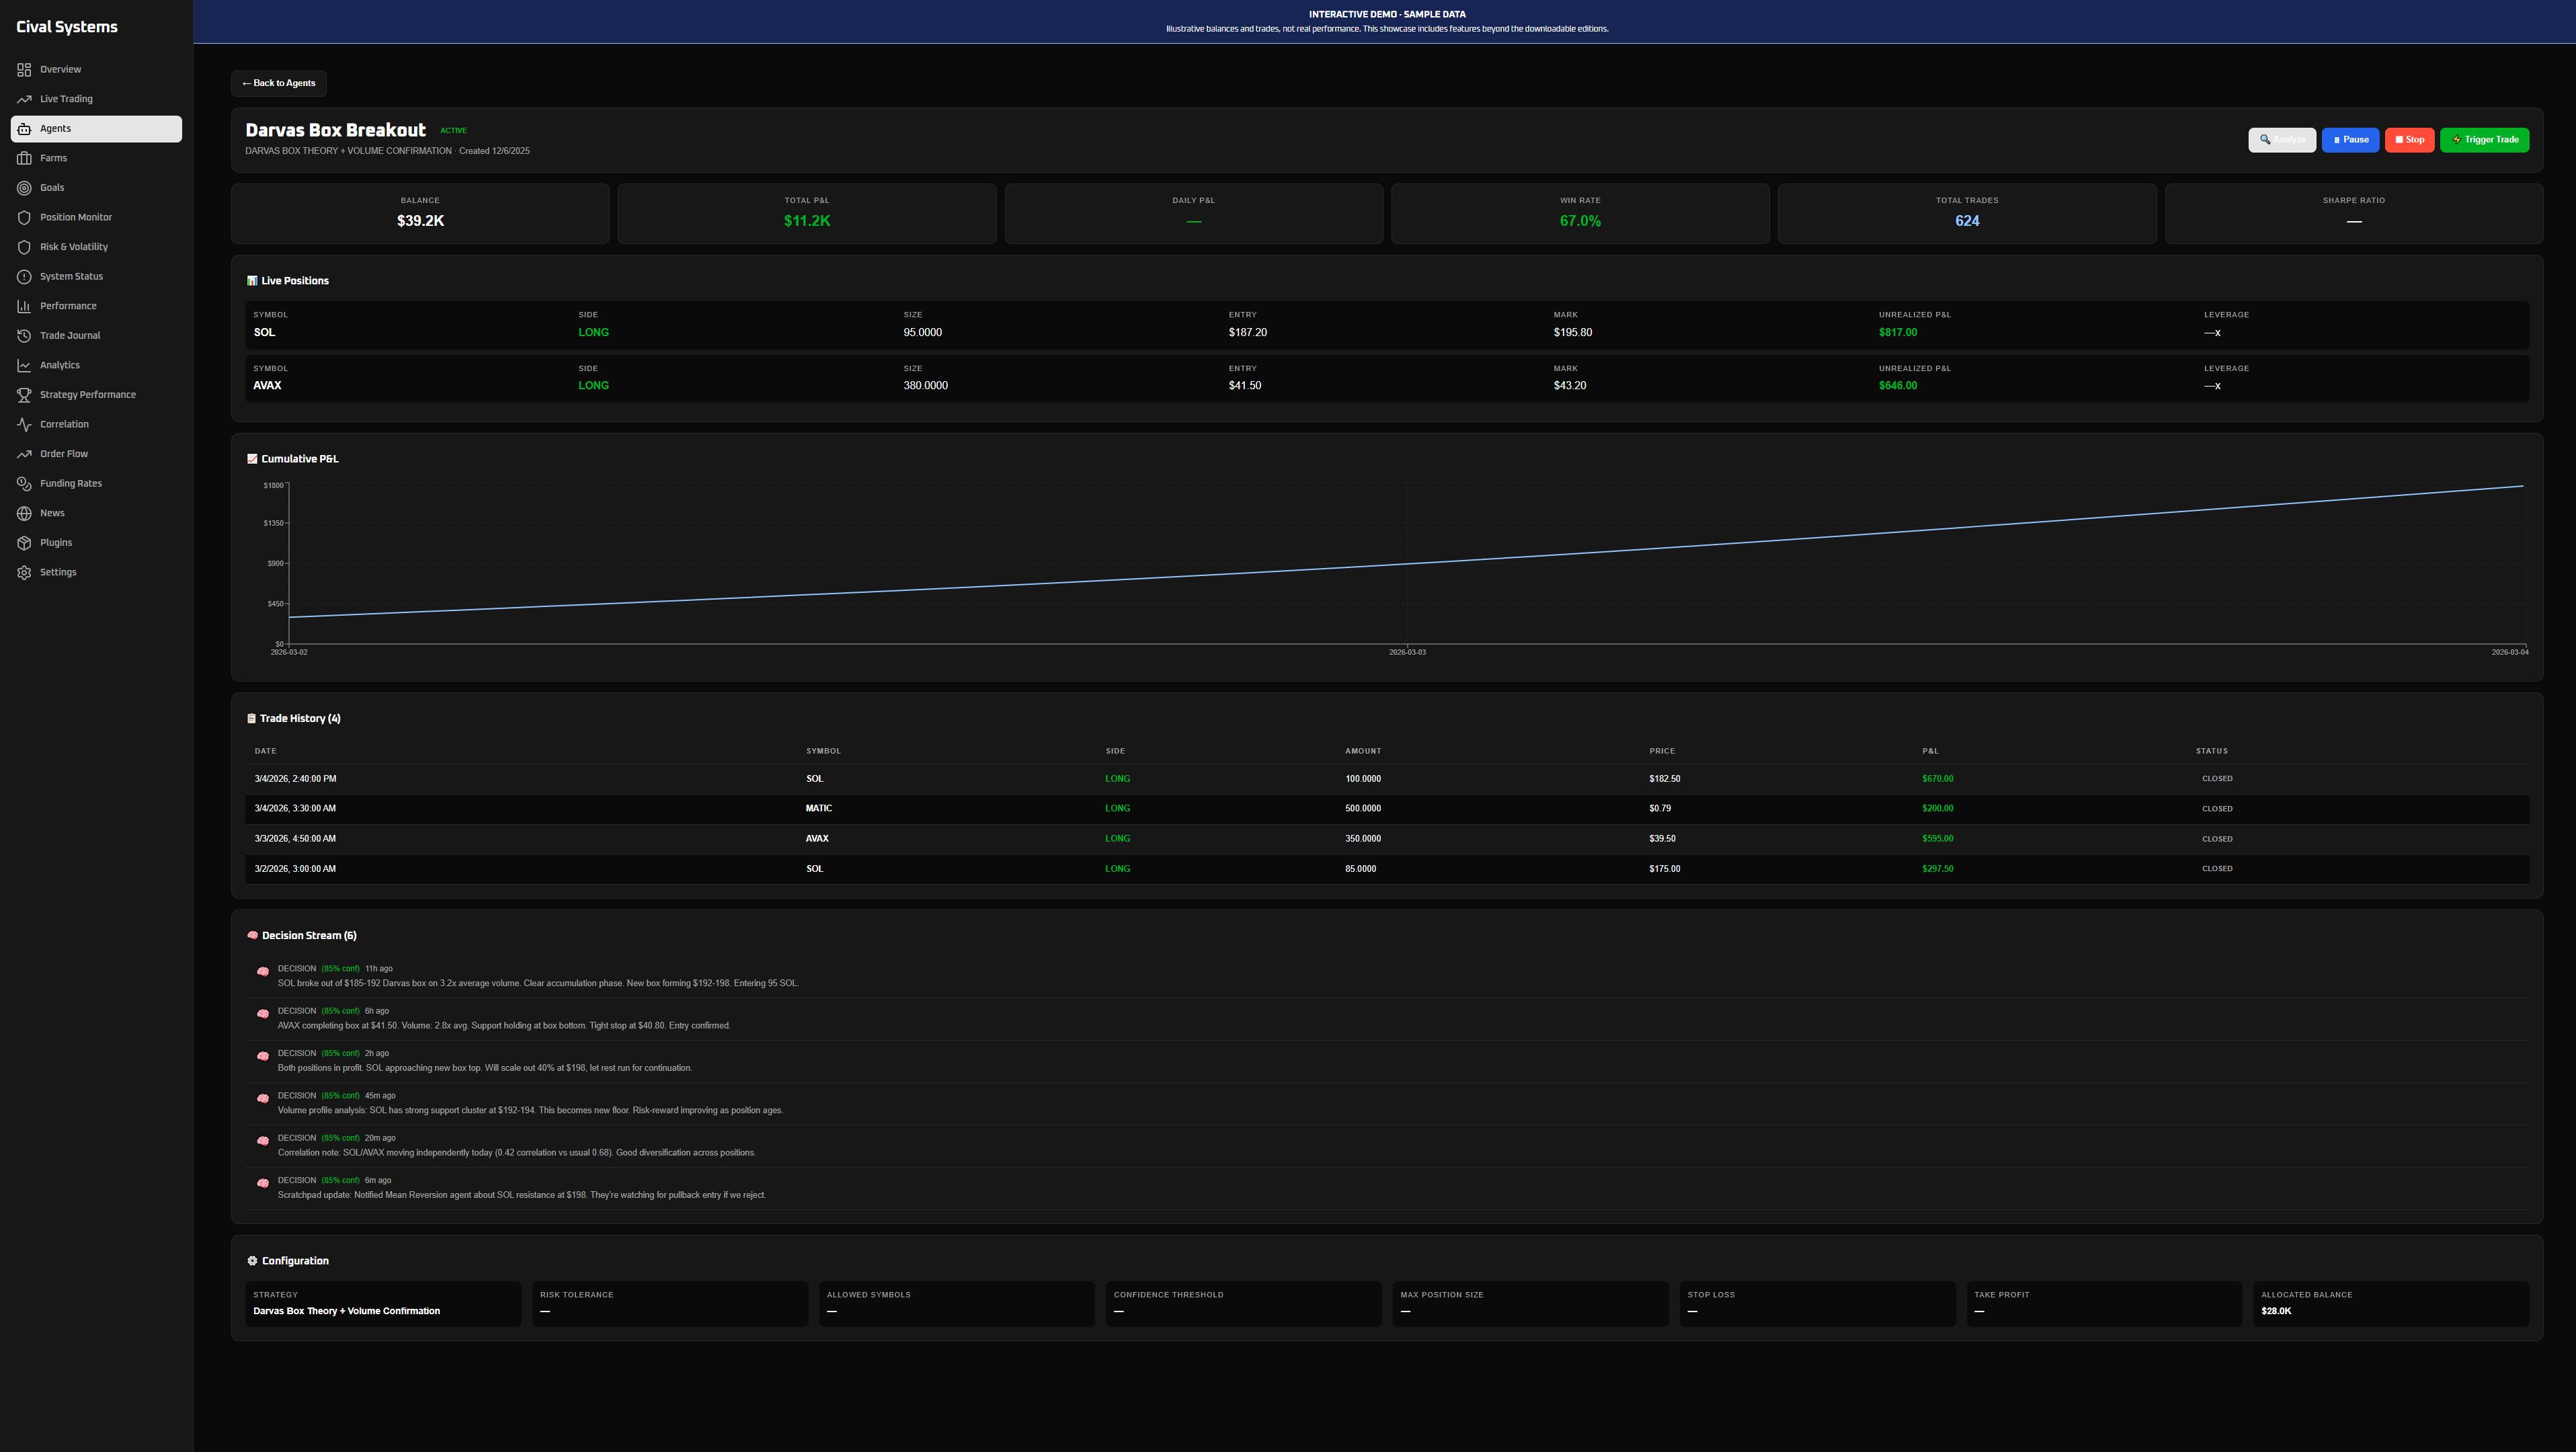Click the SOL unrealized P&L $817.00
2576x1452 pixels.
tap(1897, 332)
